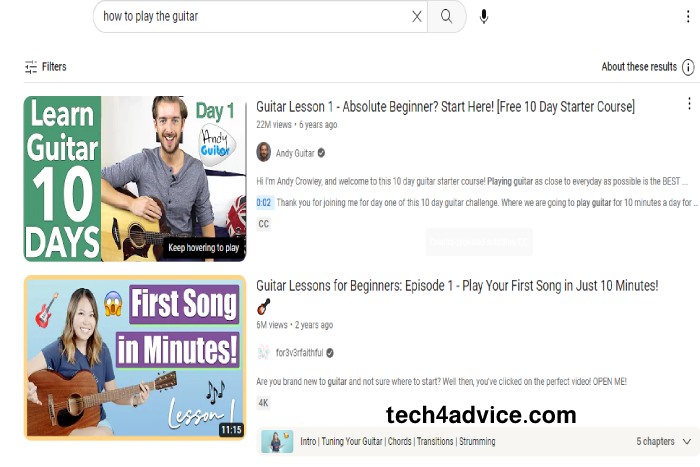The image size is (700, 467).
Task: Clear the search box with the X icon
Action: (x=417, y=17)
